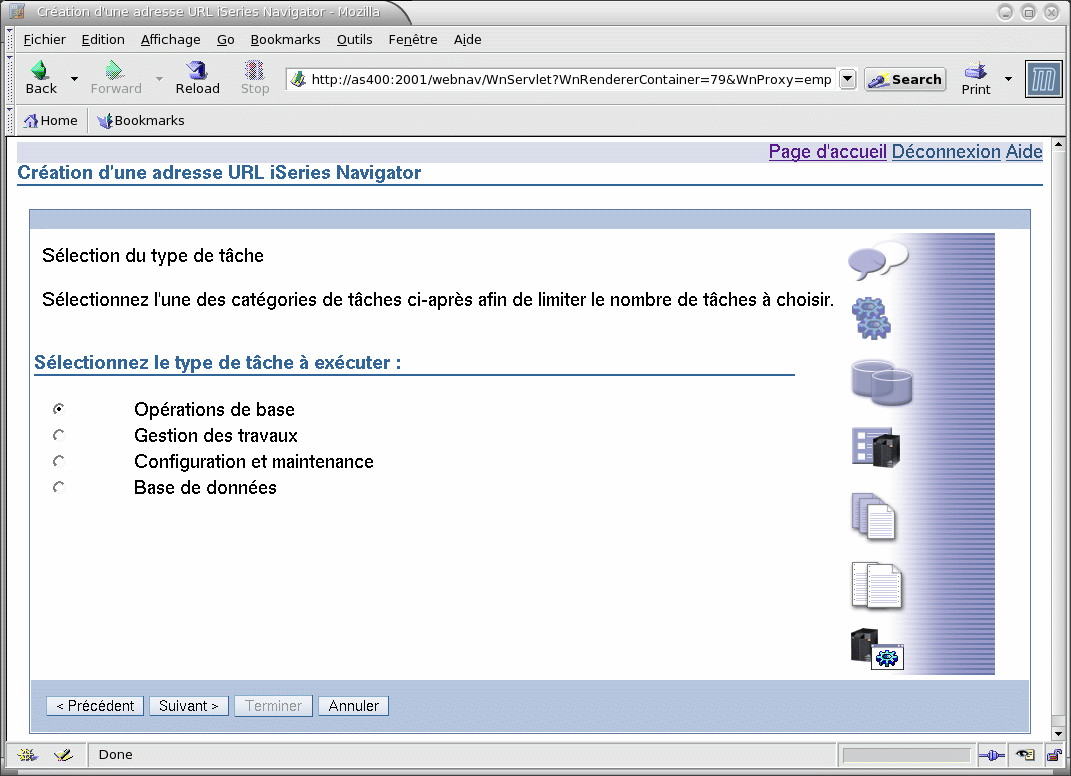Click the Home icon in bookmarks toolbar
Screen dimensions: 1071x776
click(31, 121)
